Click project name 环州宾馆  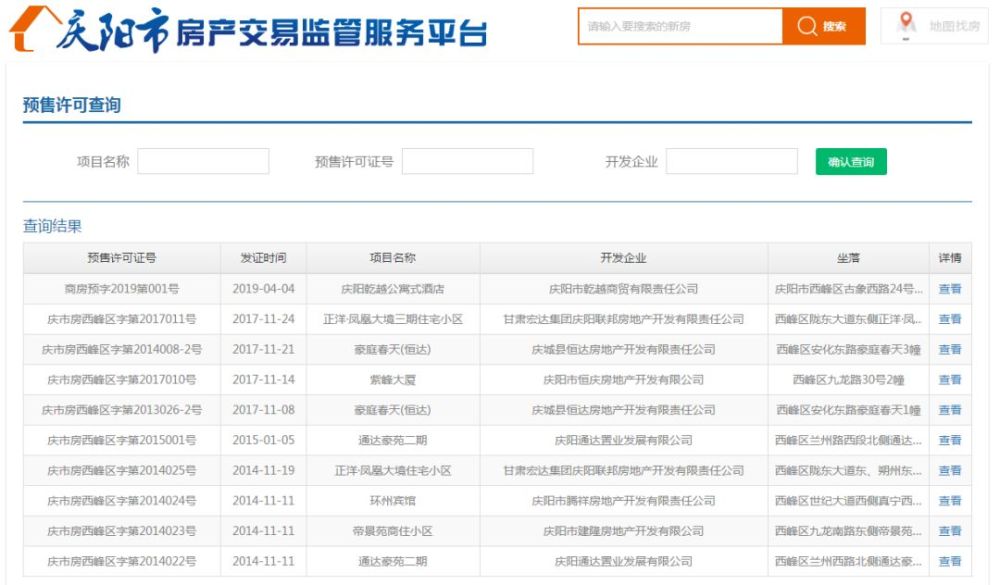click(x=393, y=501)
